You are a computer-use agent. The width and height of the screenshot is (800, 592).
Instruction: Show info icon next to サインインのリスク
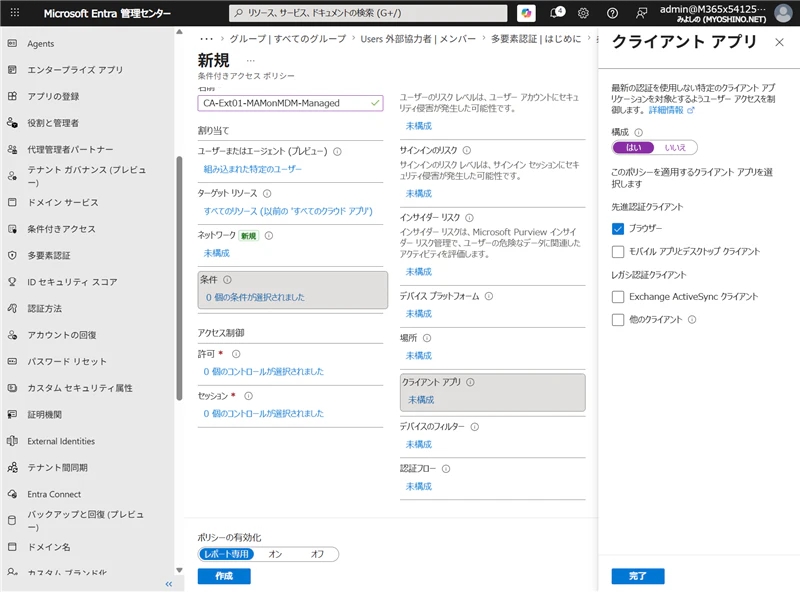click(467, 150)
